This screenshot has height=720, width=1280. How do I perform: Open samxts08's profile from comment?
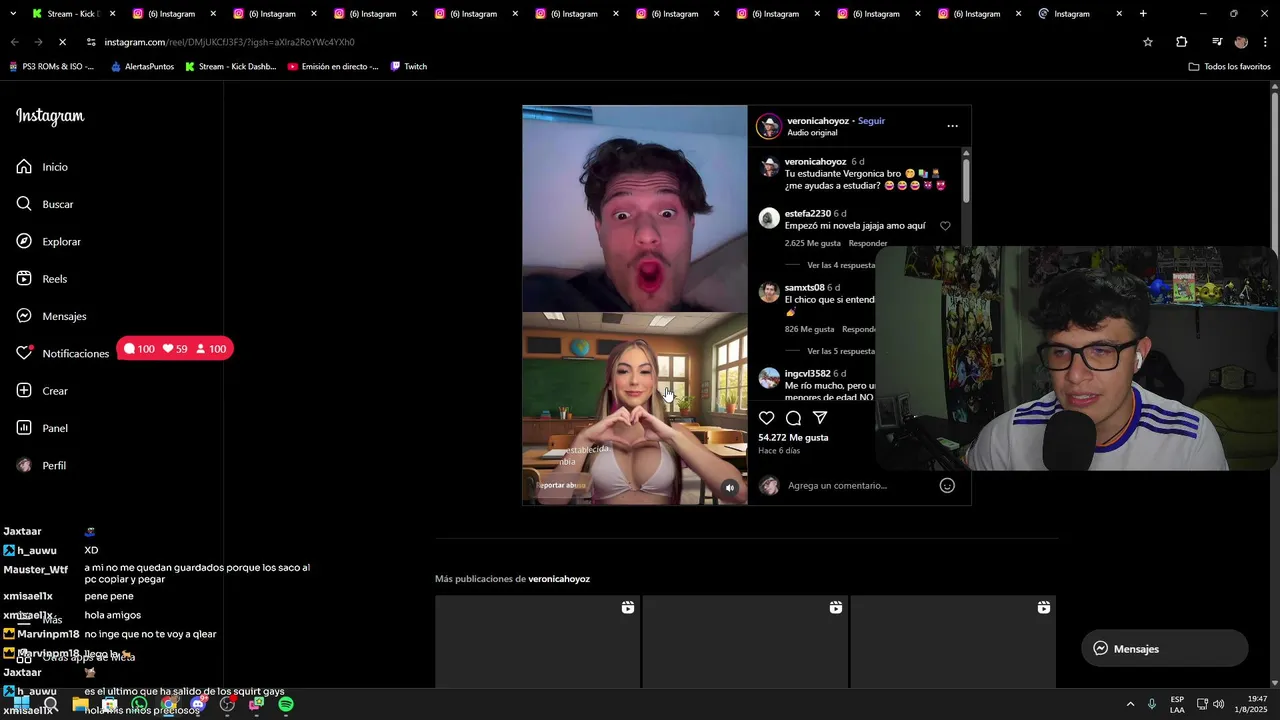point(805,287)
